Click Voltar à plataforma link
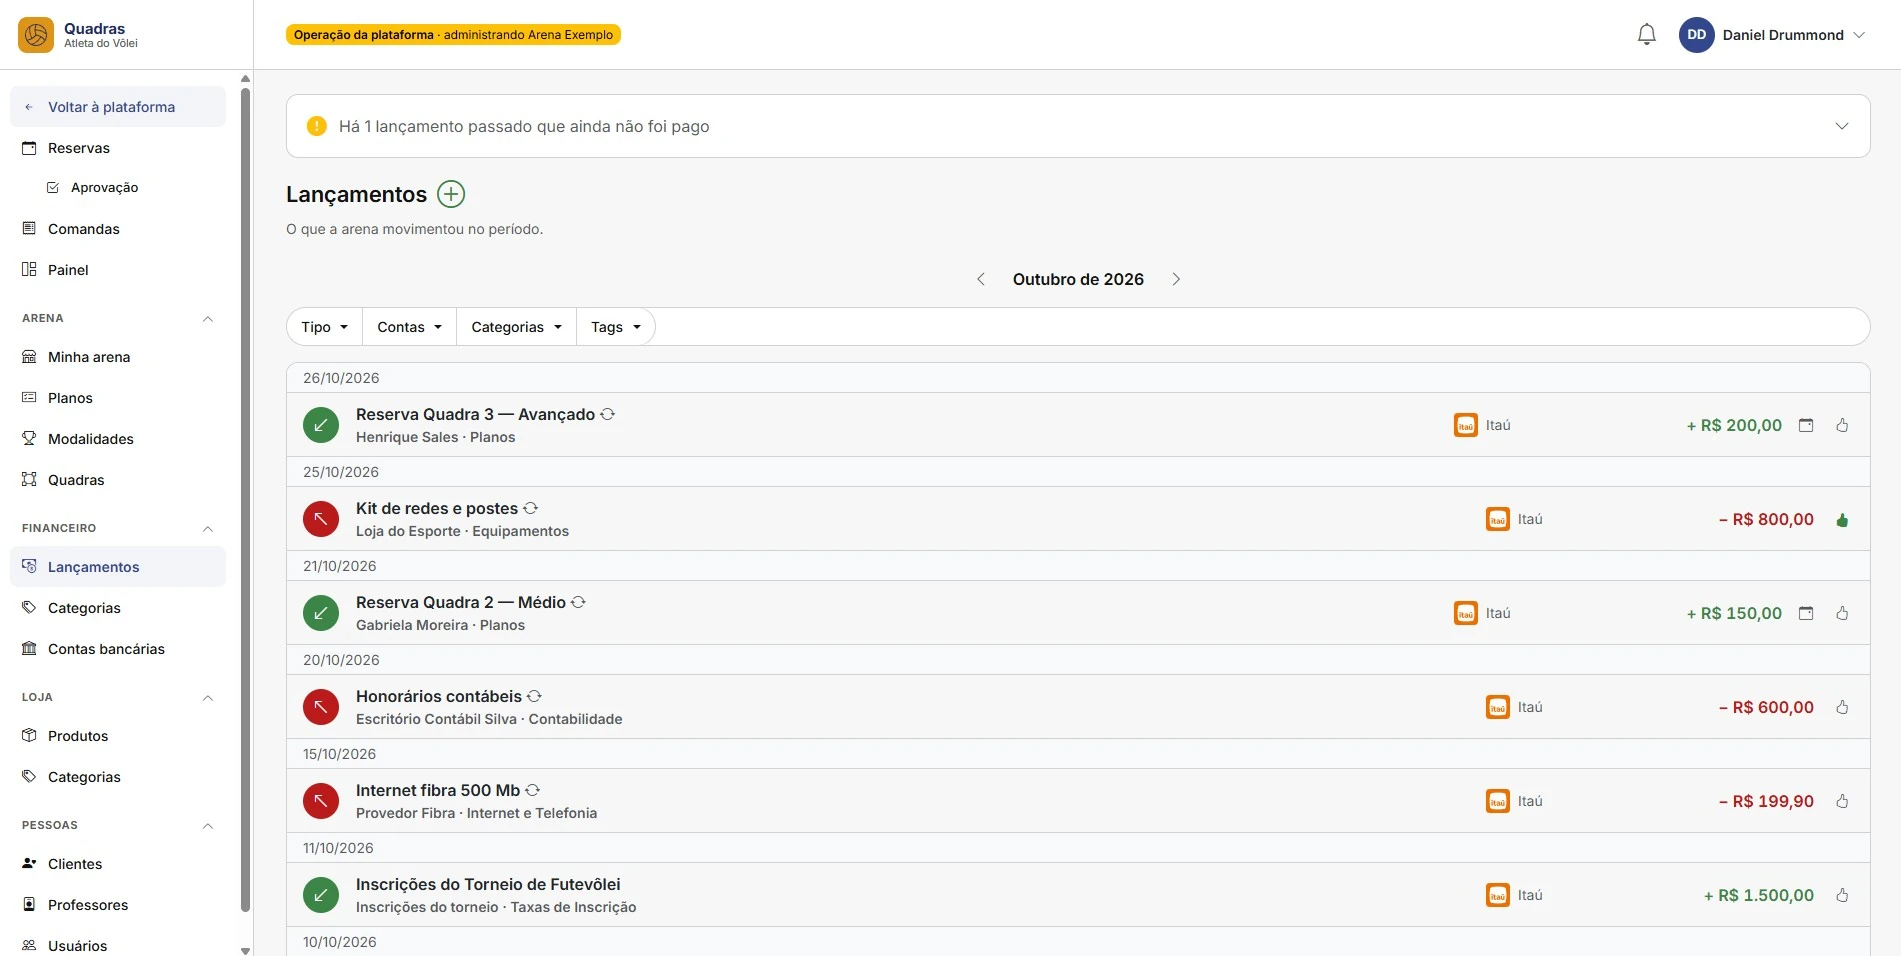The image size is (1901, 956). (x=118, y=107)
